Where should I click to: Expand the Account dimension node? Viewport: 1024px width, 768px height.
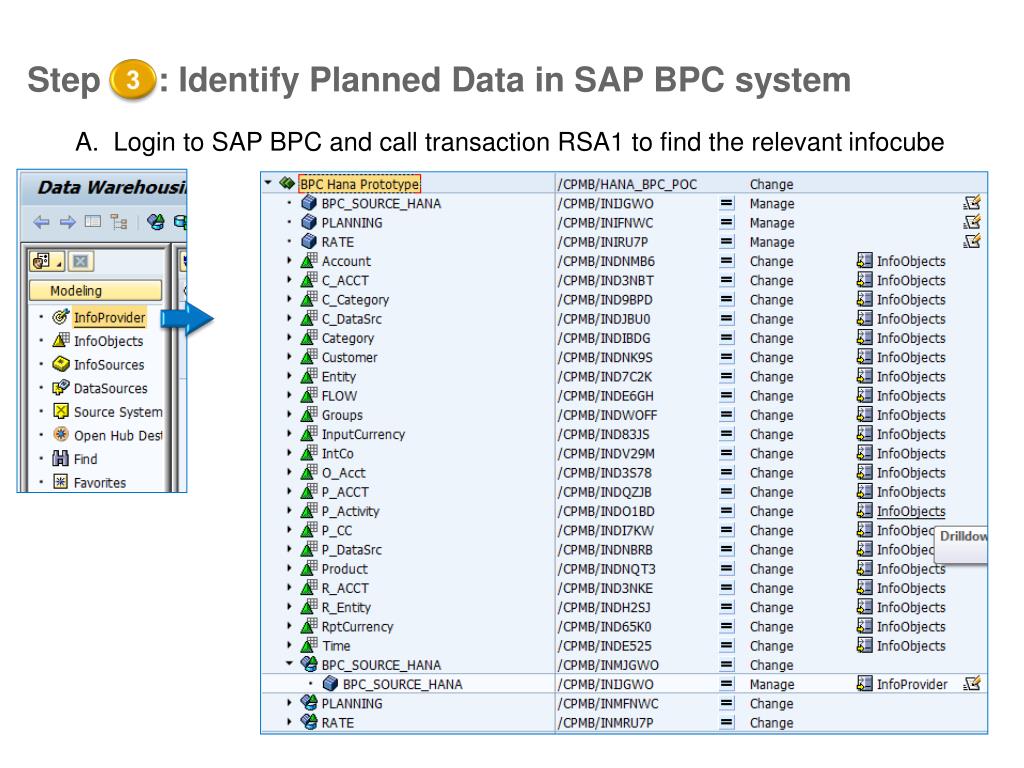(x=289, y=261)
